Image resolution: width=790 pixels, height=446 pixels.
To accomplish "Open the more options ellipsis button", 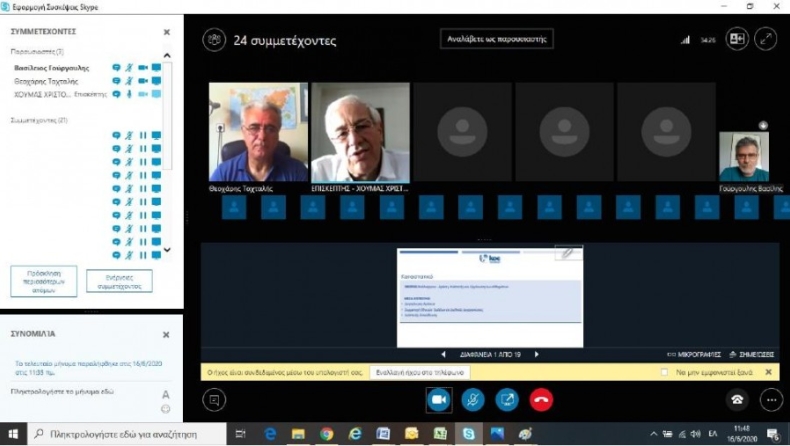I will 770,399.
